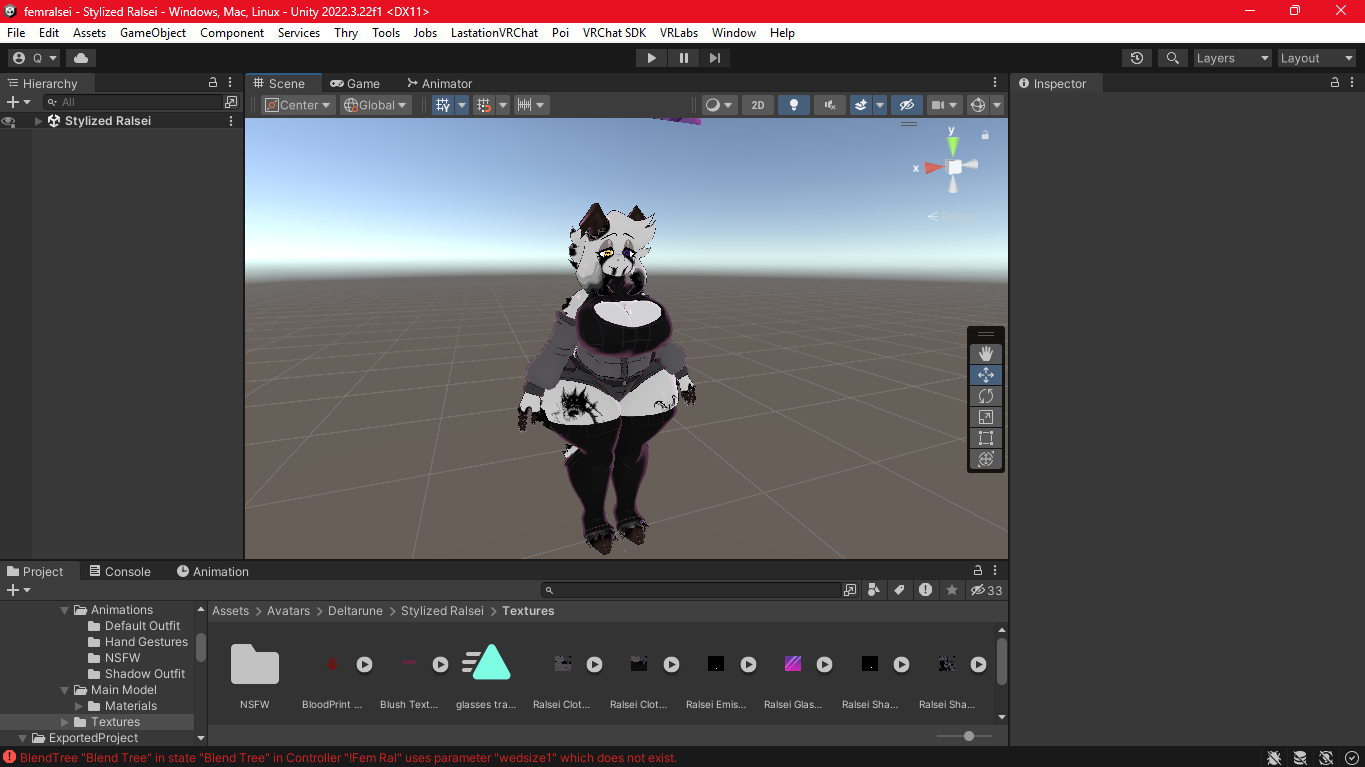Open the Scene camera settings dropdown
1365x767 pixels.
point(944,105)
